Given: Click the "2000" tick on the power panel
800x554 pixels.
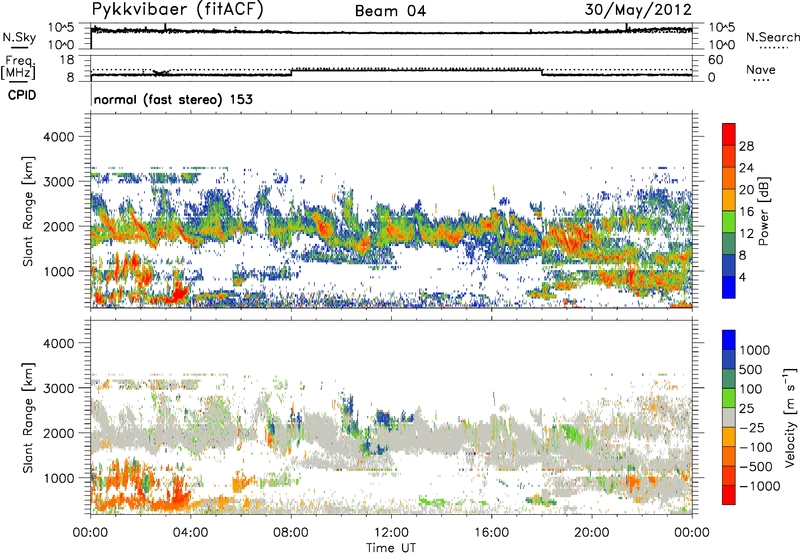Looking at the screenshot, I should [58, 226].
